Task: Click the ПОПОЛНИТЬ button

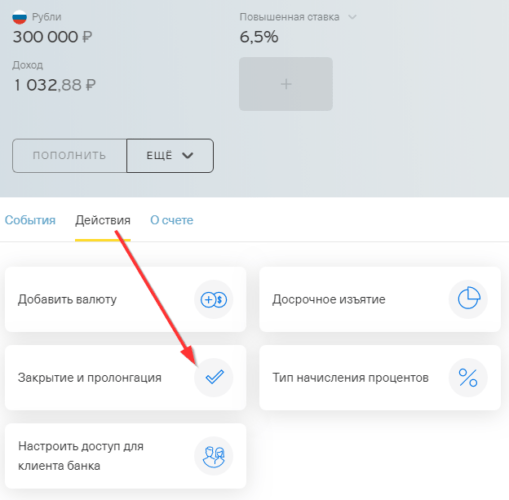Action: pos(69,156)
